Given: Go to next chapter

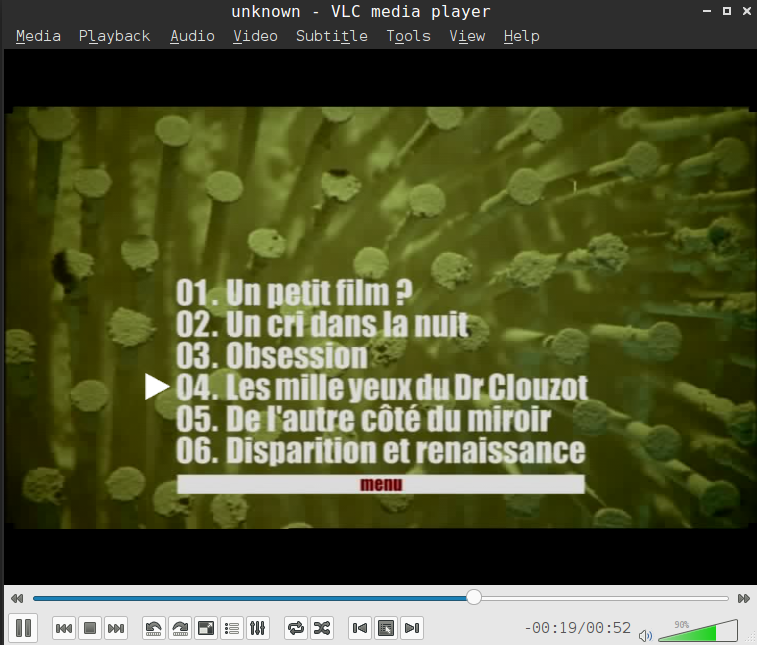Looking at the screenshot, I should coord(412,628).
